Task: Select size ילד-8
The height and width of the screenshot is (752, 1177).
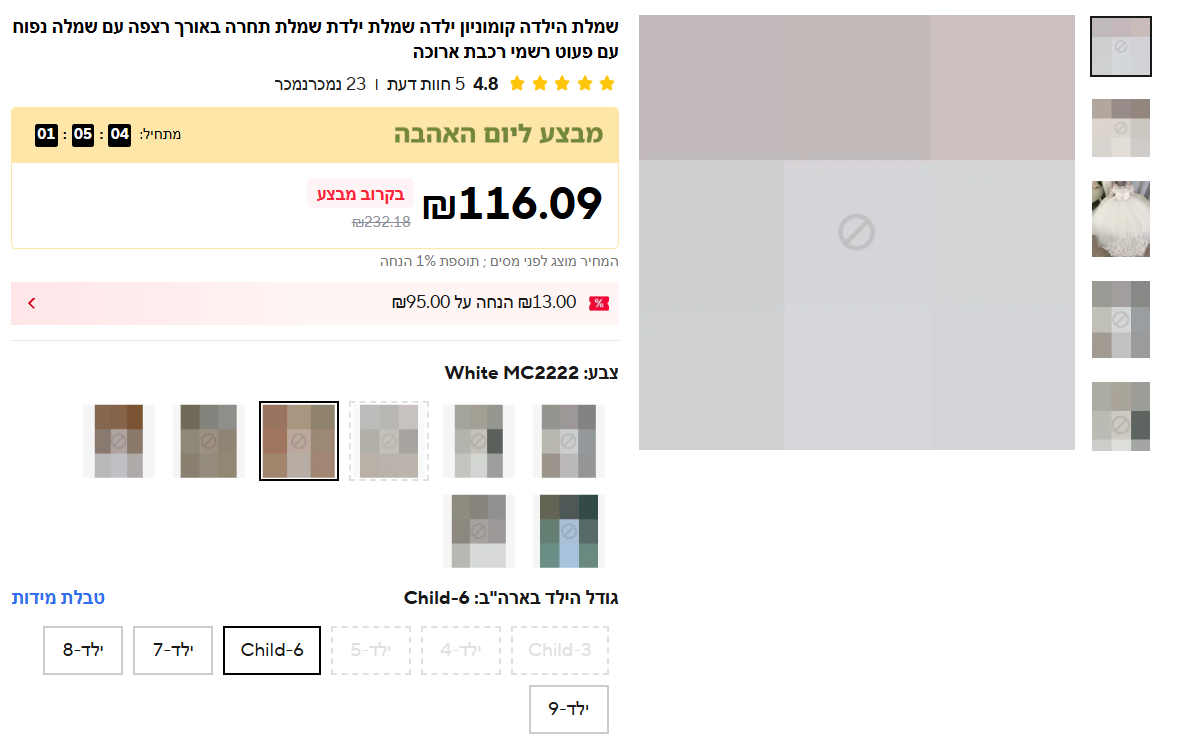Action: pyautogui.click(x=83, y=650)
